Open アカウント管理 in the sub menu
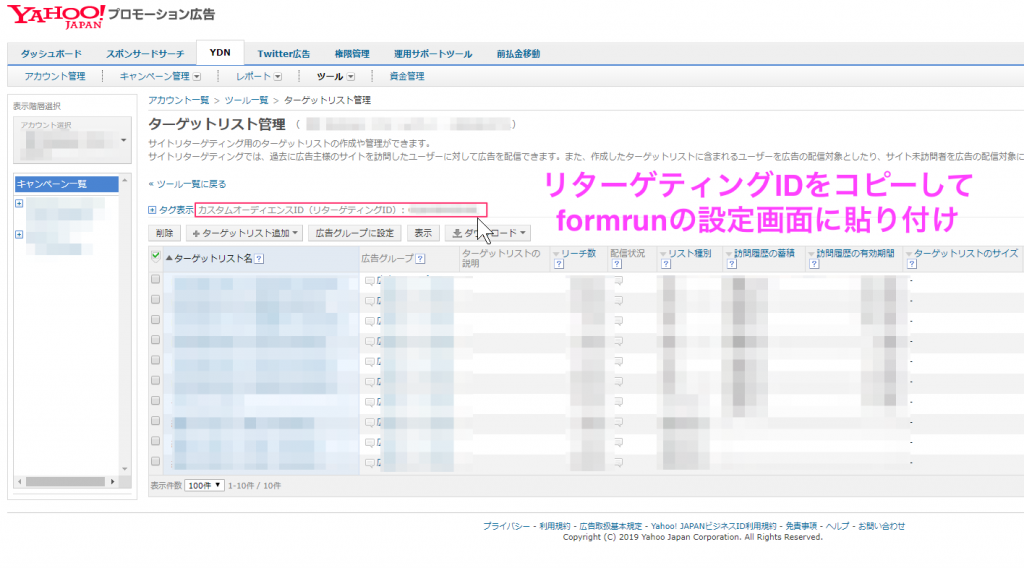This screenshot has width=1024, height=568. (55, 76)
